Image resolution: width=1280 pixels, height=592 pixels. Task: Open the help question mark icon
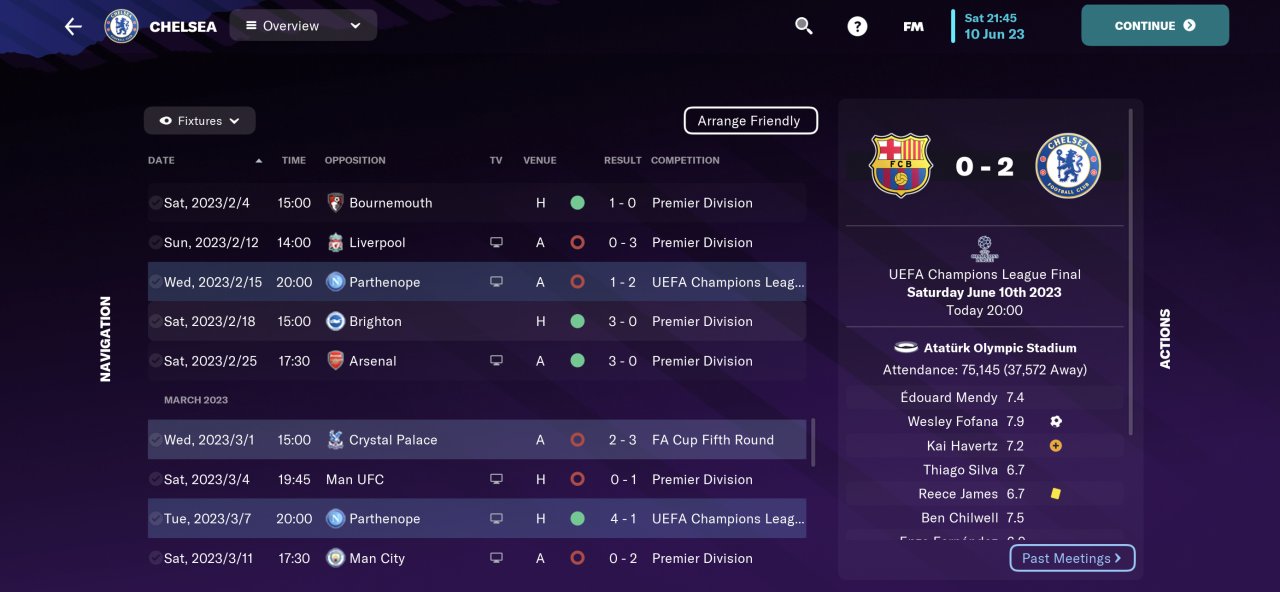coord(857,26)
